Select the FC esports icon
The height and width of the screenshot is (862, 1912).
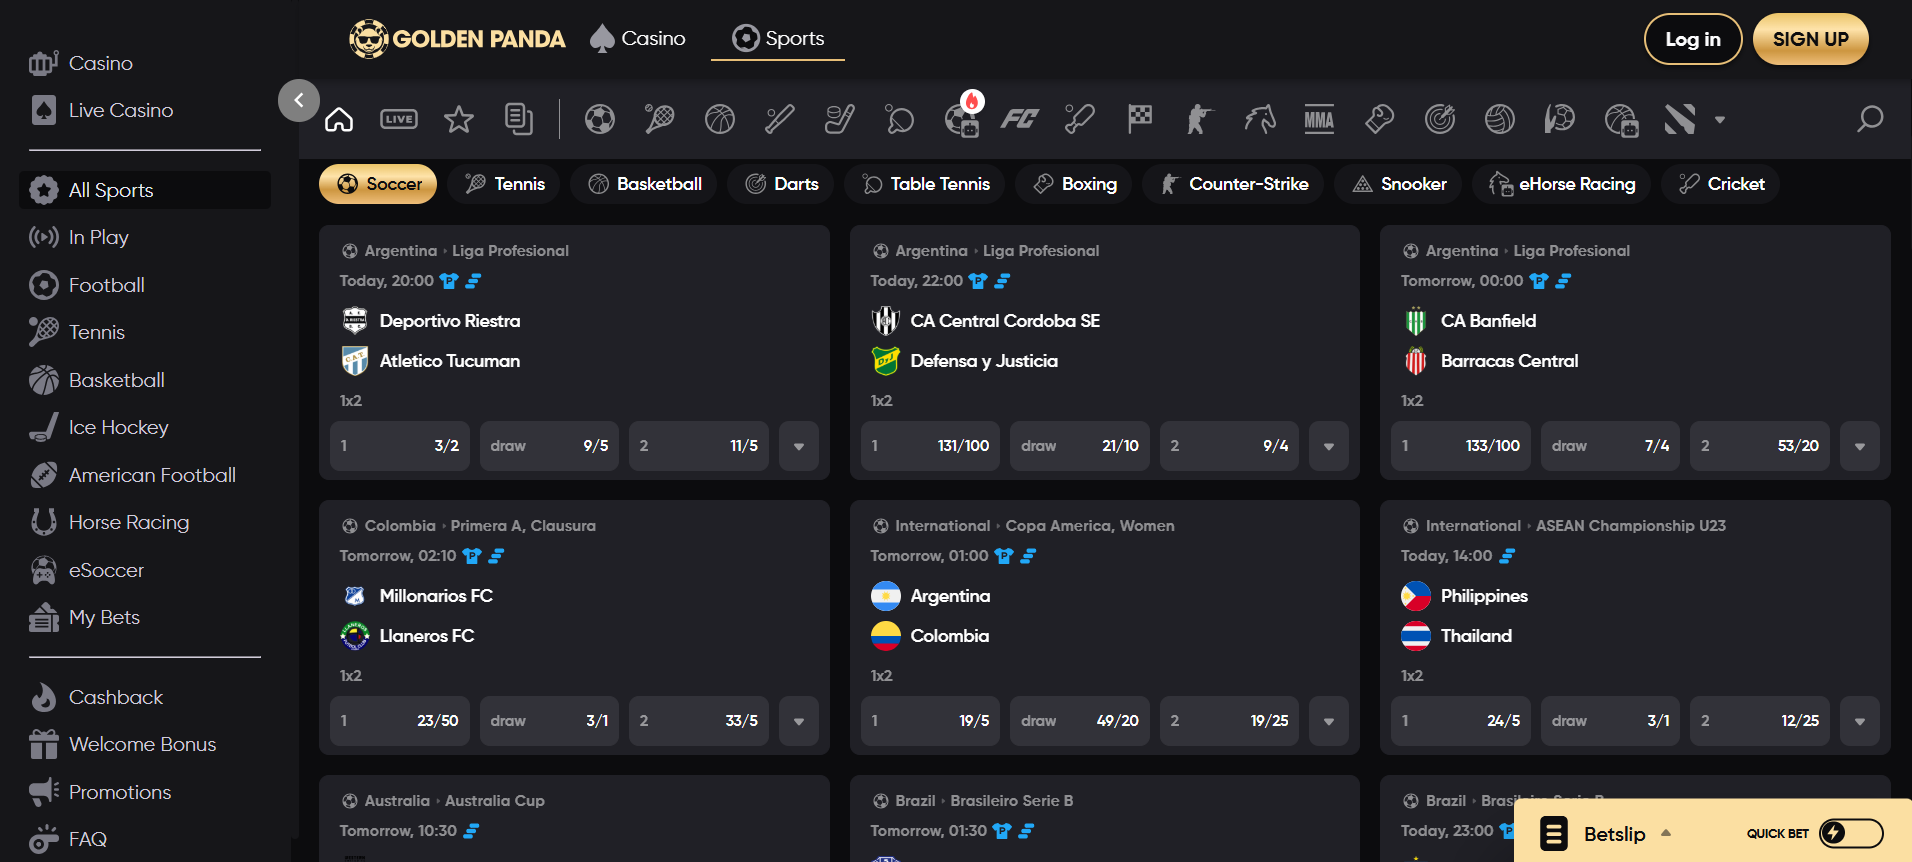(x=1019, y=120)
